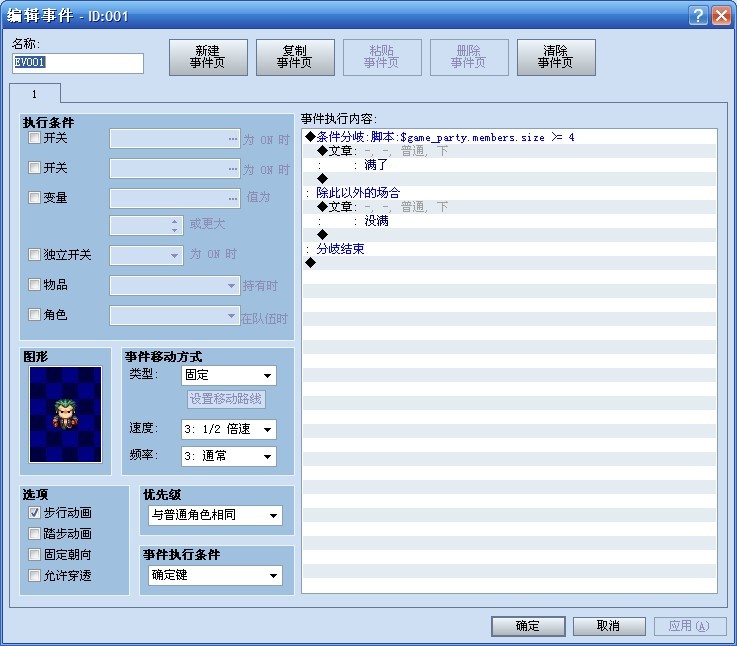The image size is (737, 646).
Task: Open the 优先级 dropdown showing 与普通角色相同
Action: (x=215, y=515)
